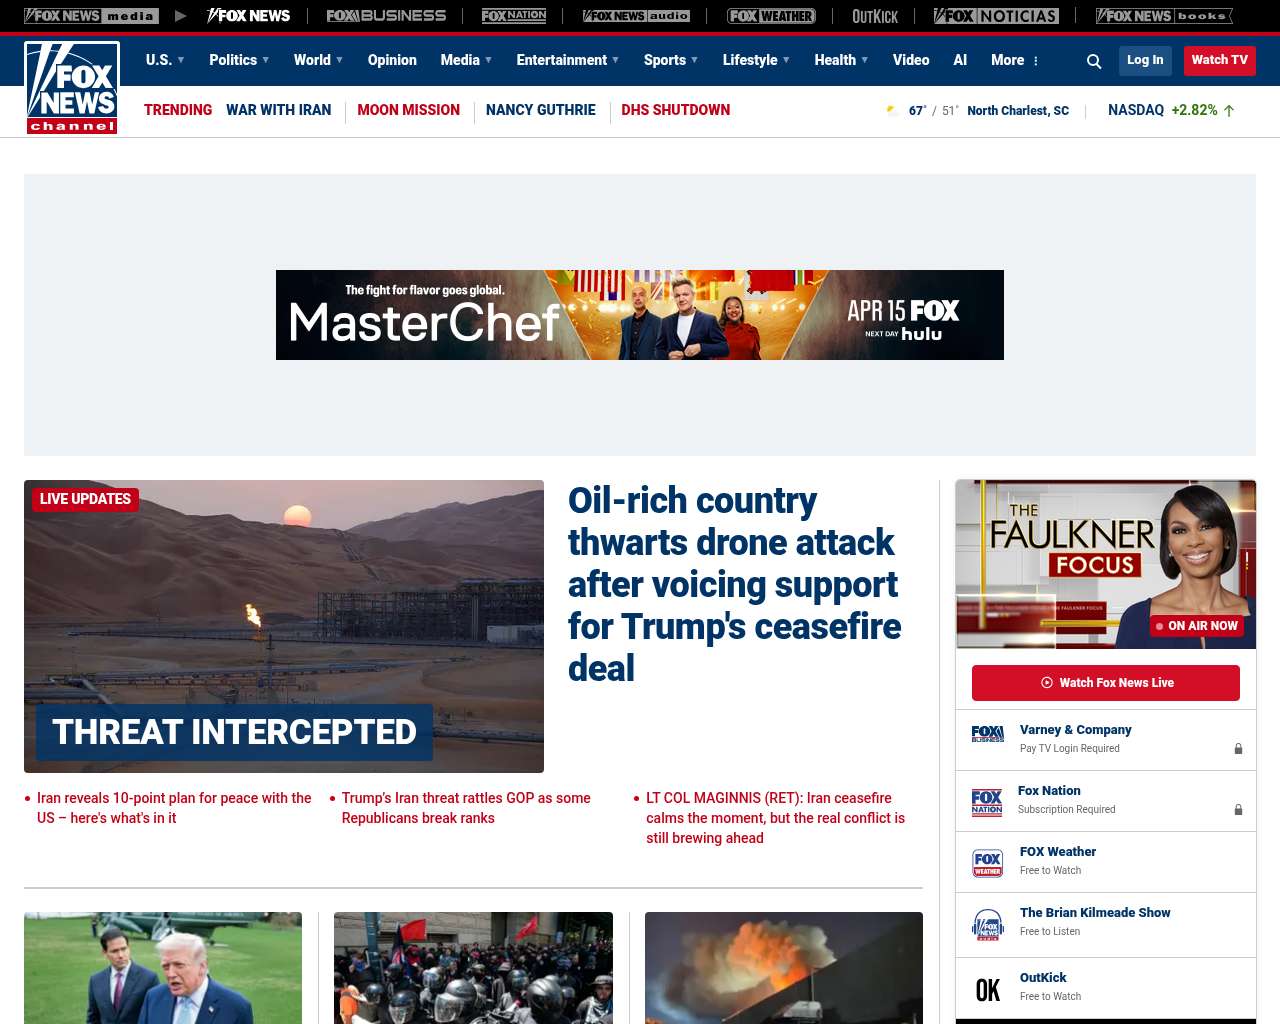1280x1024 pixels.
Task: Open the search magnifier icon
Action: click(1094, 61)
